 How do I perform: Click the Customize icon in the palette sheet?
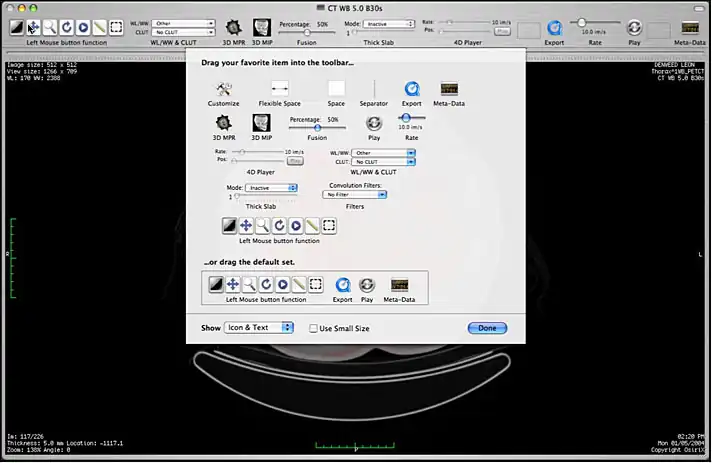(x=223, y=89)
